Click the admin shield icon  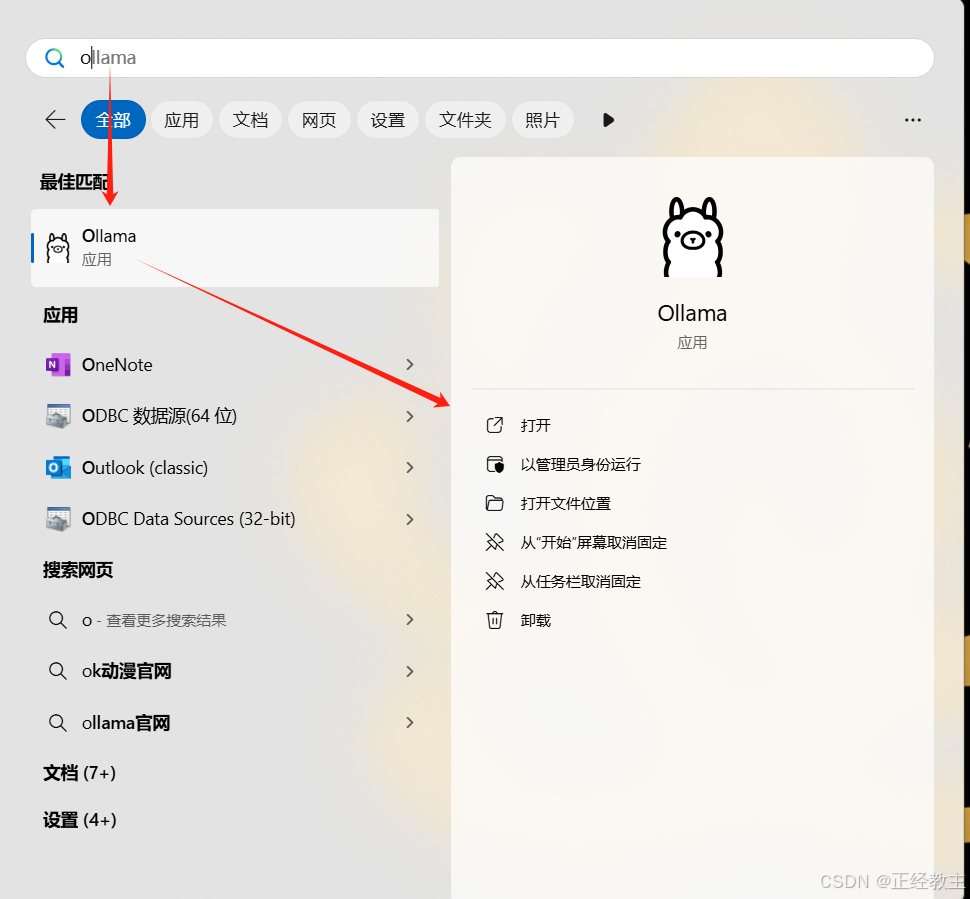point(495,464)
